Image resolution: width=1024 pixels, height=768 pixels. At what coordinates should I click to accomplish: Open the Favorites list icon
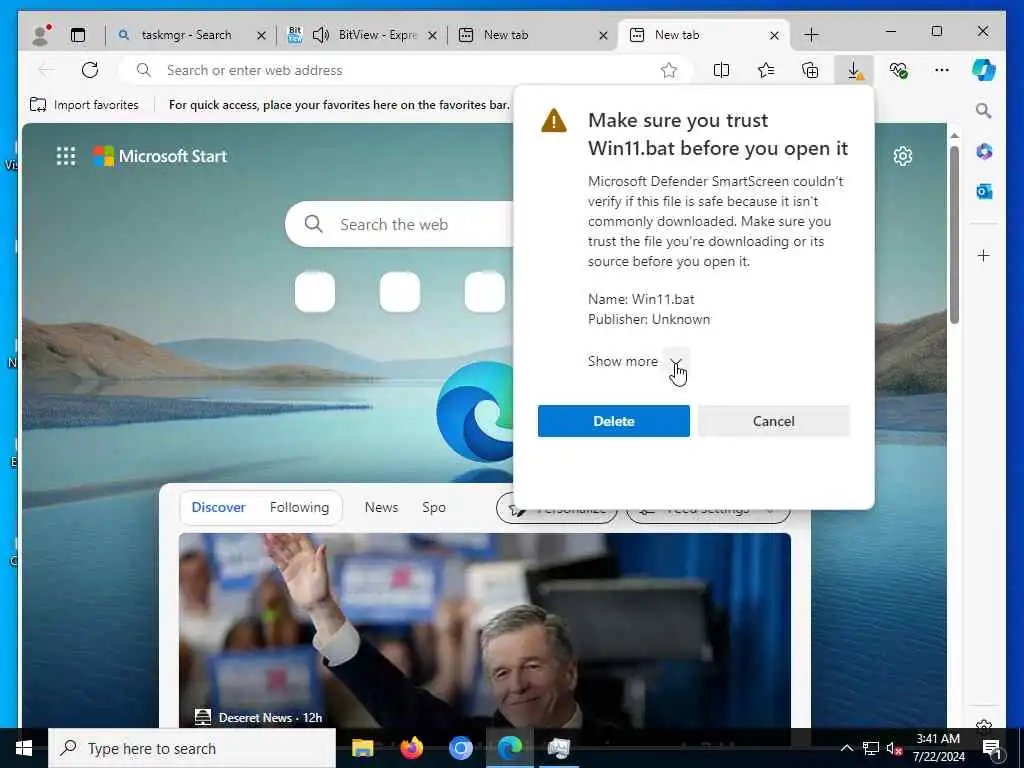click(766, 70)
